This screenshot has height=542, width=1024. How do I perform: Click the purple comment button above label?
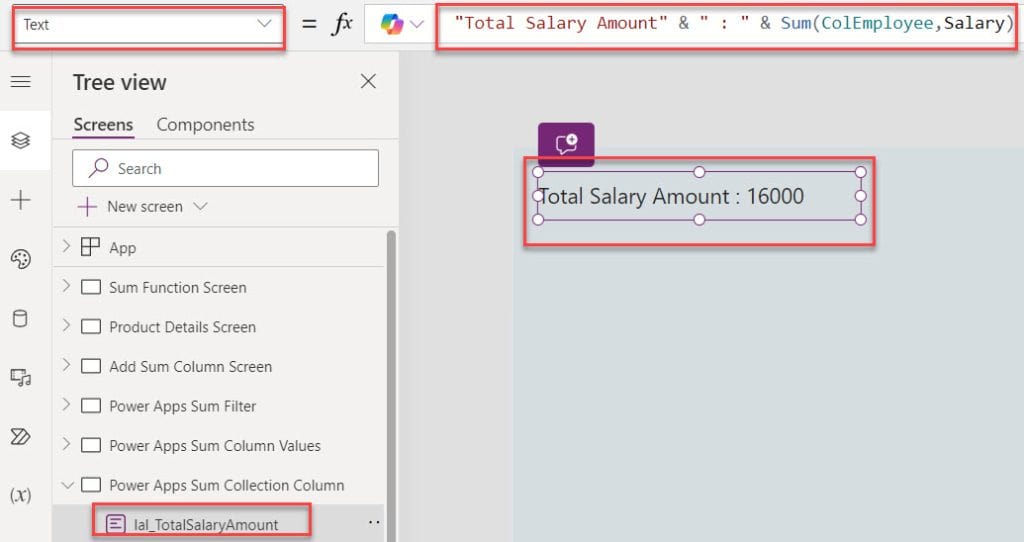pos(566,144)
